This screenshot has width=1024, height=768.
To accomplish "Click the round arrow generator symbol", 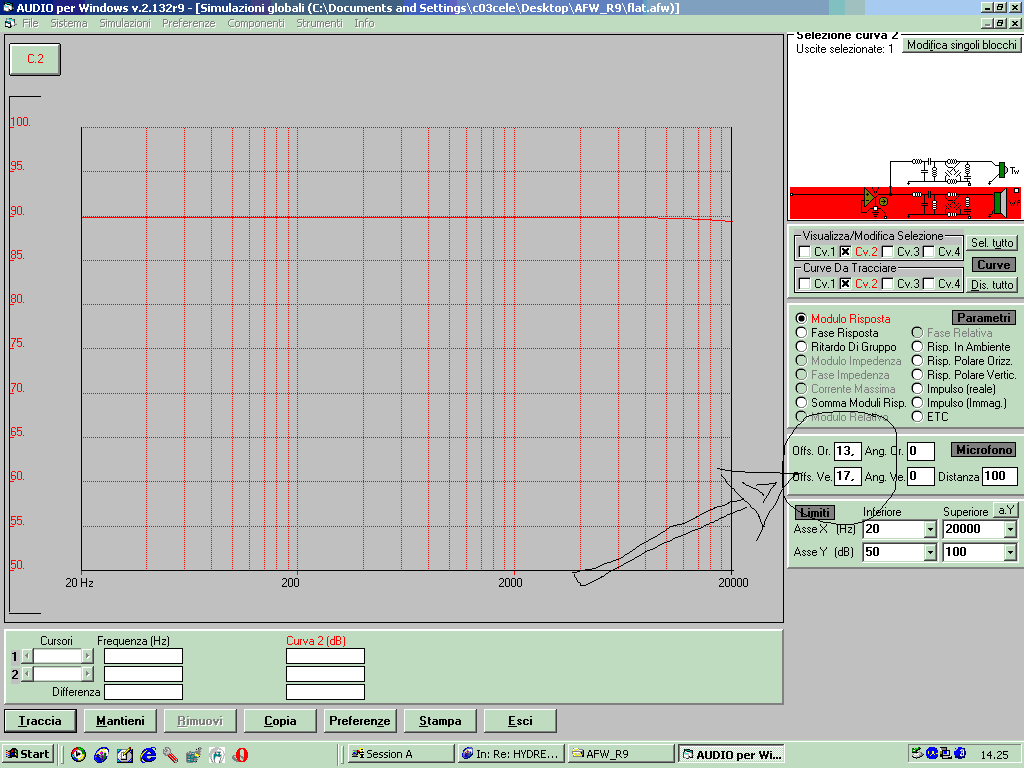I will (883, 202).
